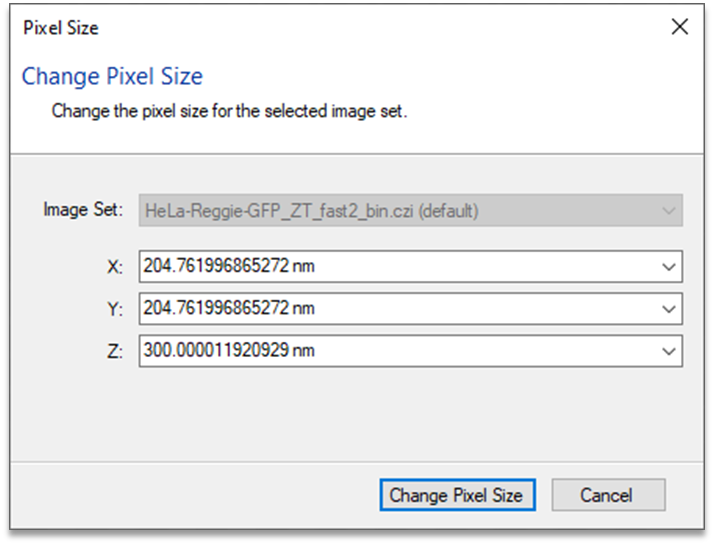
Task: Expand the Y pixel size dropdown arrow
Action: [668, 309]
